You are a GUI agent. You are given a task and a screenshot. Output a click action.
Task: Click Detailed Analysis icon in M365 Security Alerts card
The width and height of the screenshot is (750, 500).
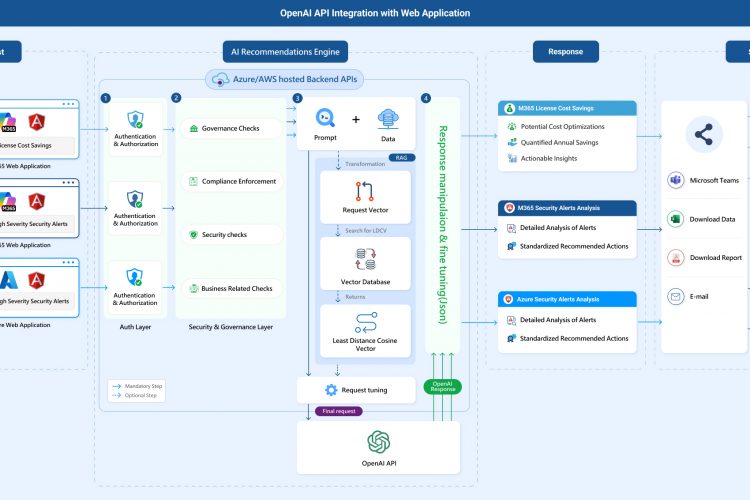tap(511, 228)
